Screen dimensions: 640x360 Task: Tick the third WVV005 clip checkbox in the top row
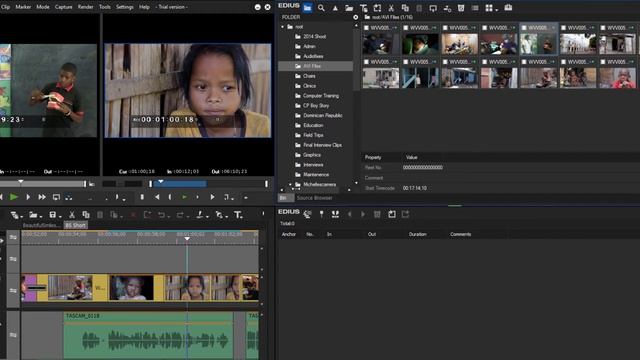point(445,28)
